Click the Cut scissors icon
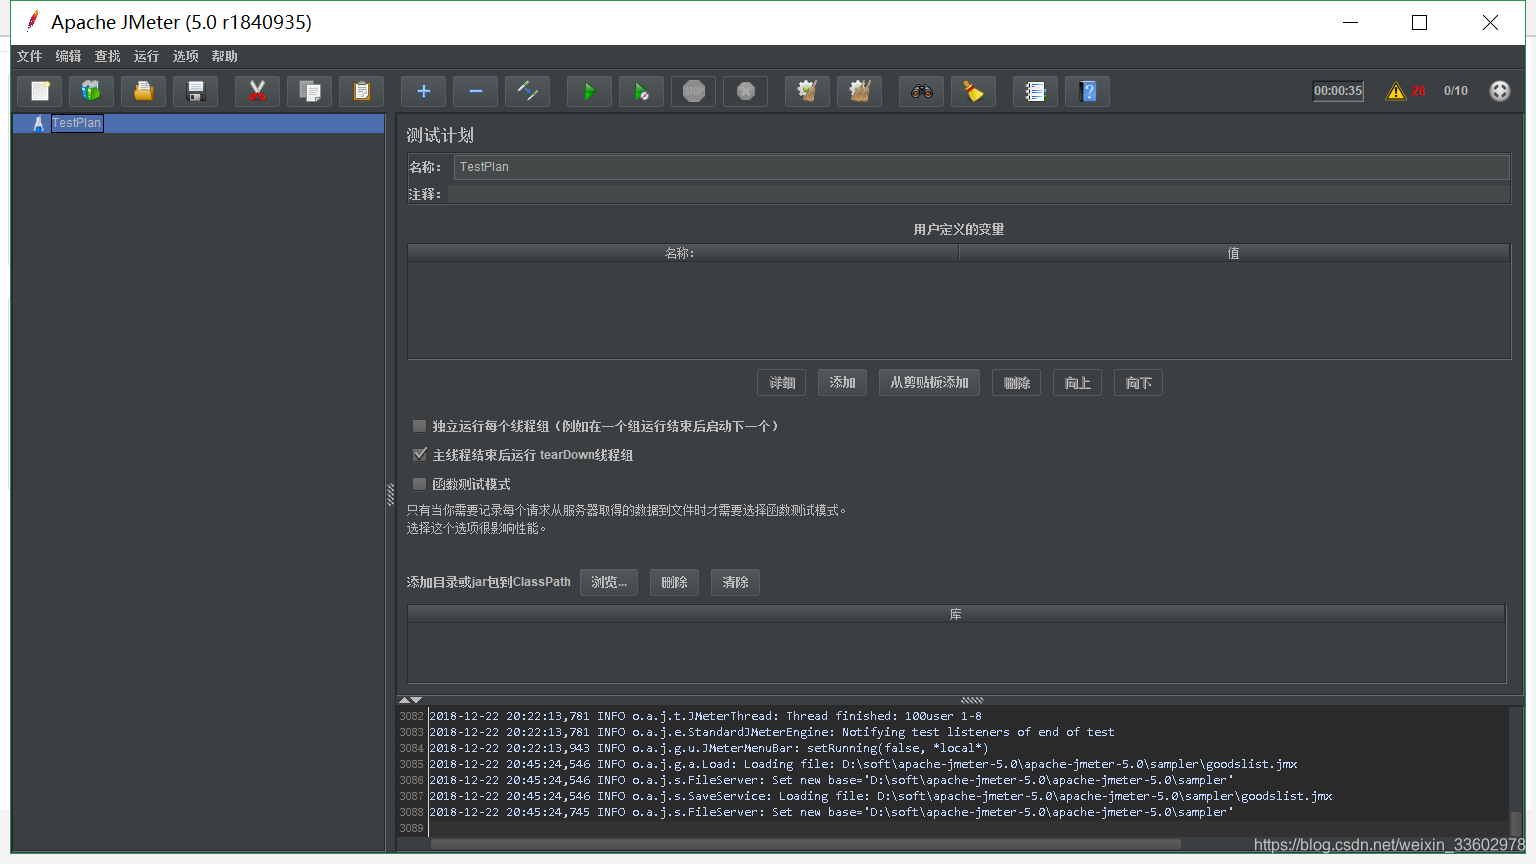1536x864 pixels. click(258, 91)
